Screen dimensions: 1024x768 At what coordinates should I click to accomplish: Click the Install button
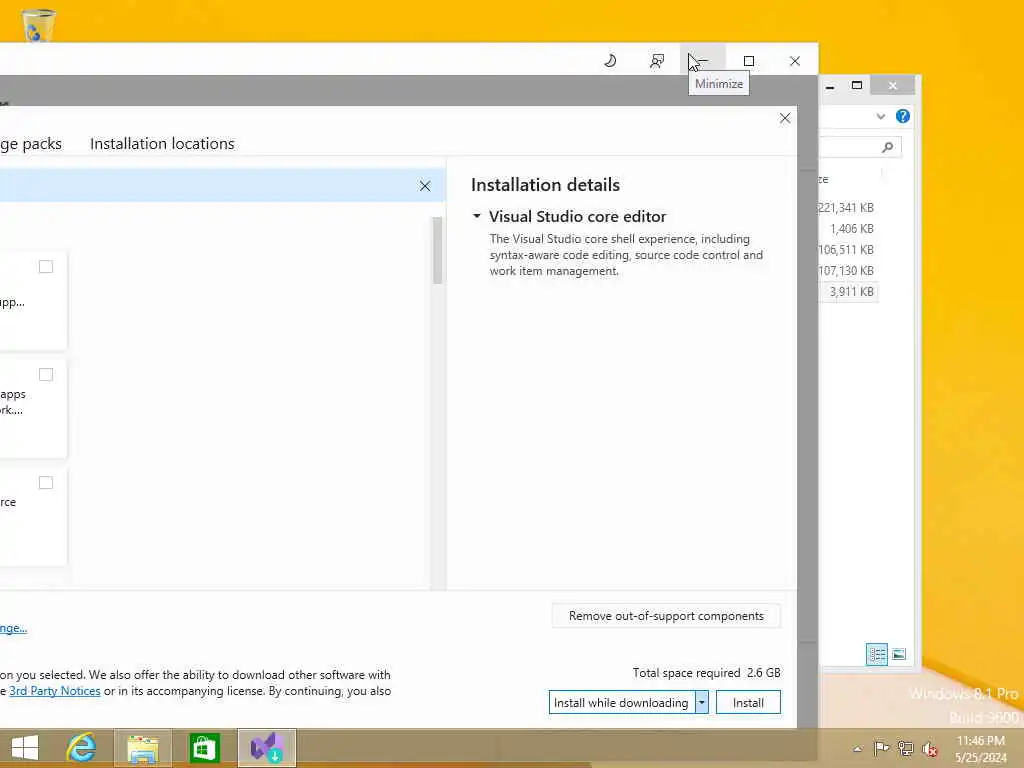pyautogui.click(x=748, y=703)
